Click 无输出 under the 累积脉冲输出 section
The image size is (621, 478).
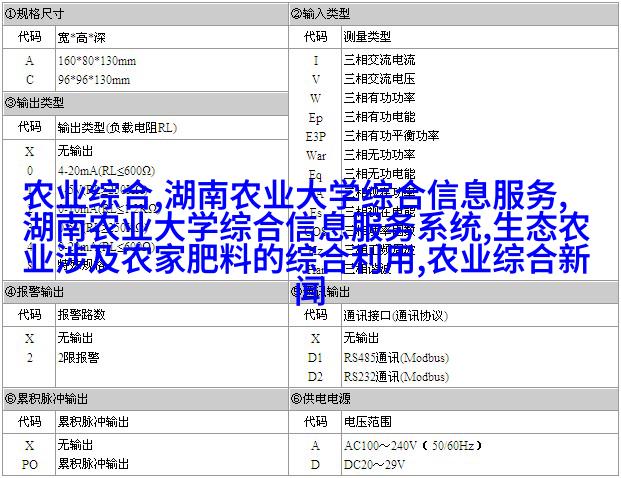point(75,445)
